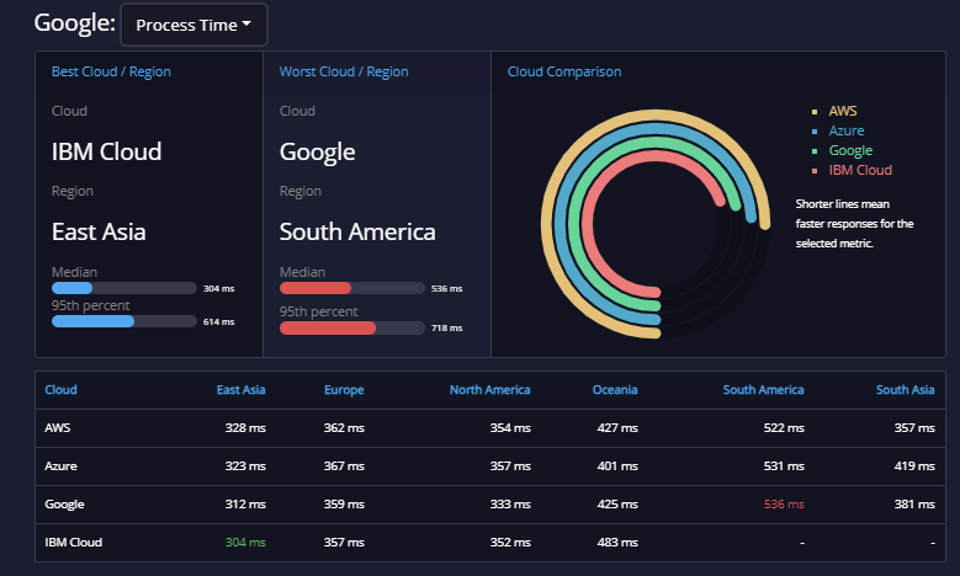Image resolution: width=960 pixels, height=576 pixels.
Task: Click the AWS 354 ms North America cell
Action: click(510, 428)
